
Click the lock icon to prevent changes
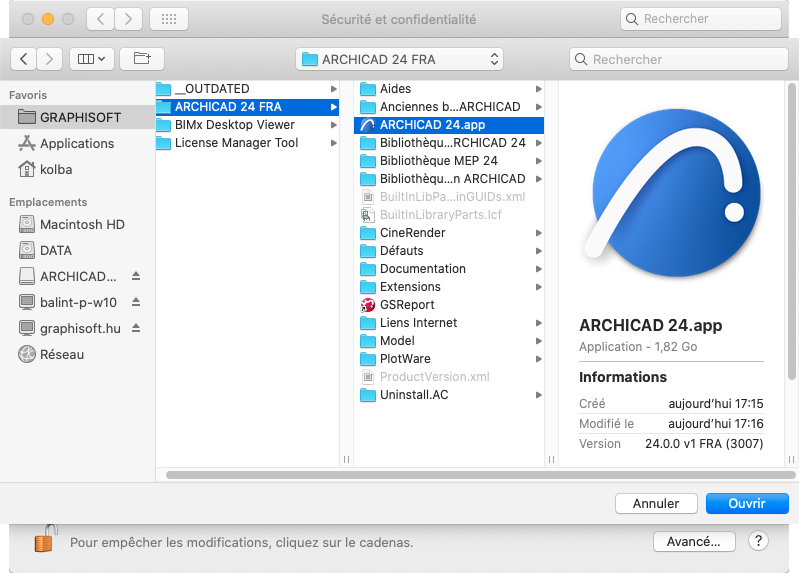tap(45, 539)
